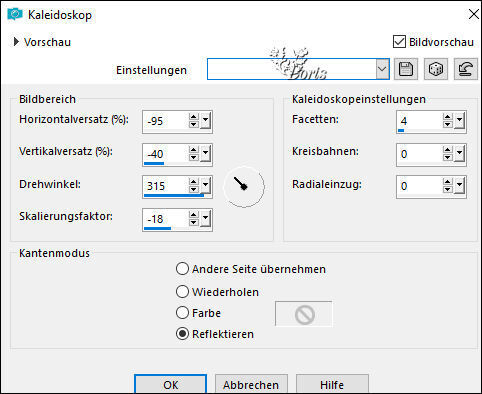Click the Kaleidoskop dialog title icon
This screenshot has height=394, width=482.
[15, 15]
